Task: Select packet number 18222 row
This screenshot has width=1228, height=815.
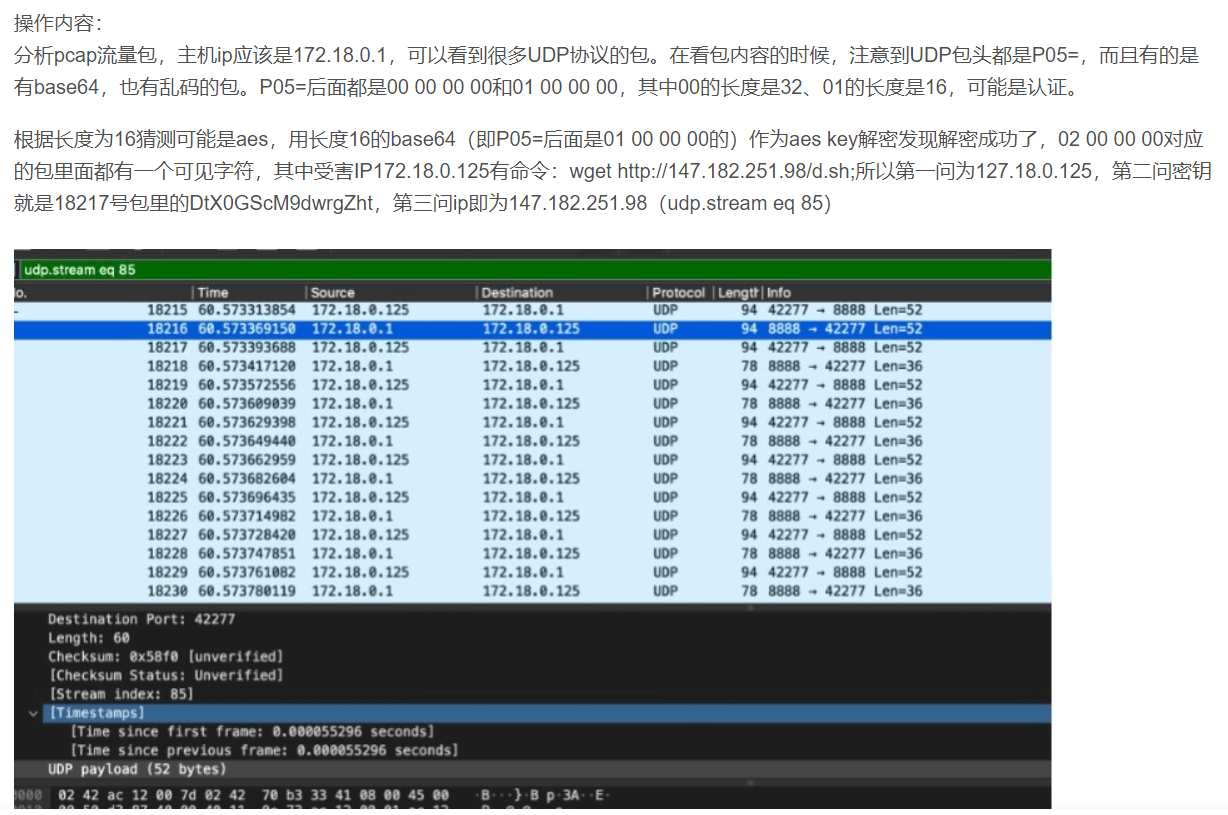Action: click(x=532, y=441)
